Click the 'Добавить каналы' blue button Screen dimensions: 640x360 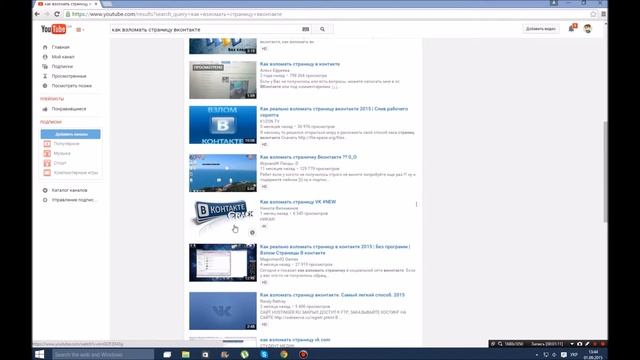click(x=71, y=134)
